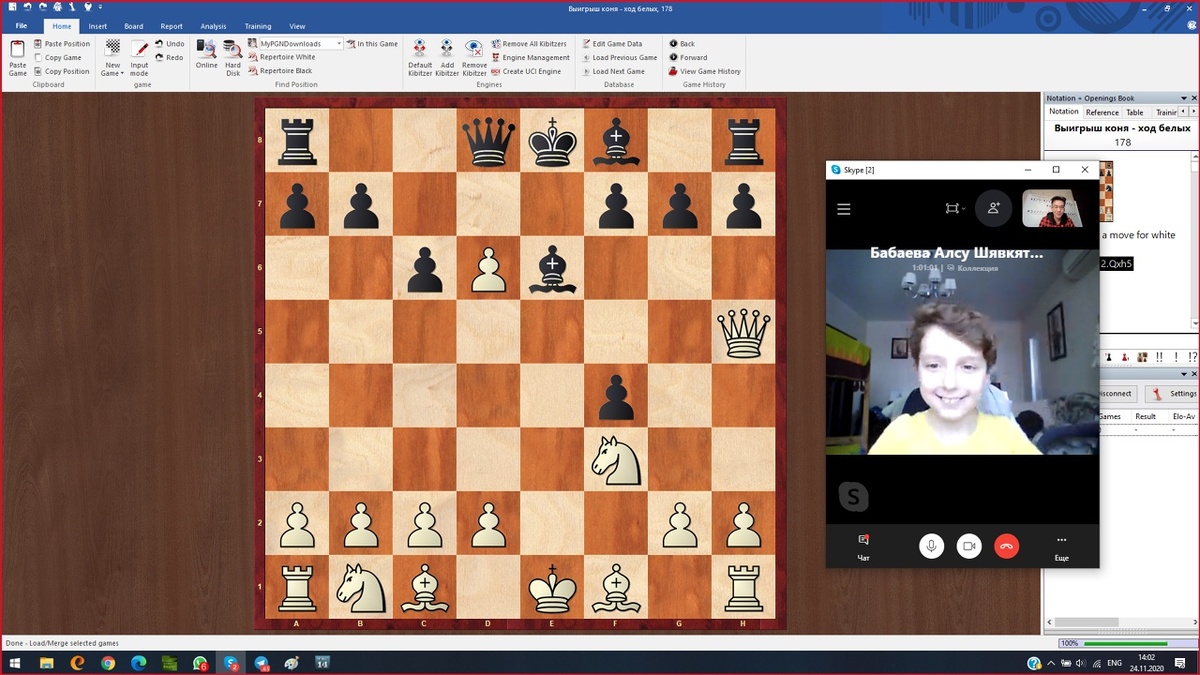1200x675 pixels.
Task: Select the Reference tab in notation pane
Action: pos(1102,113)
